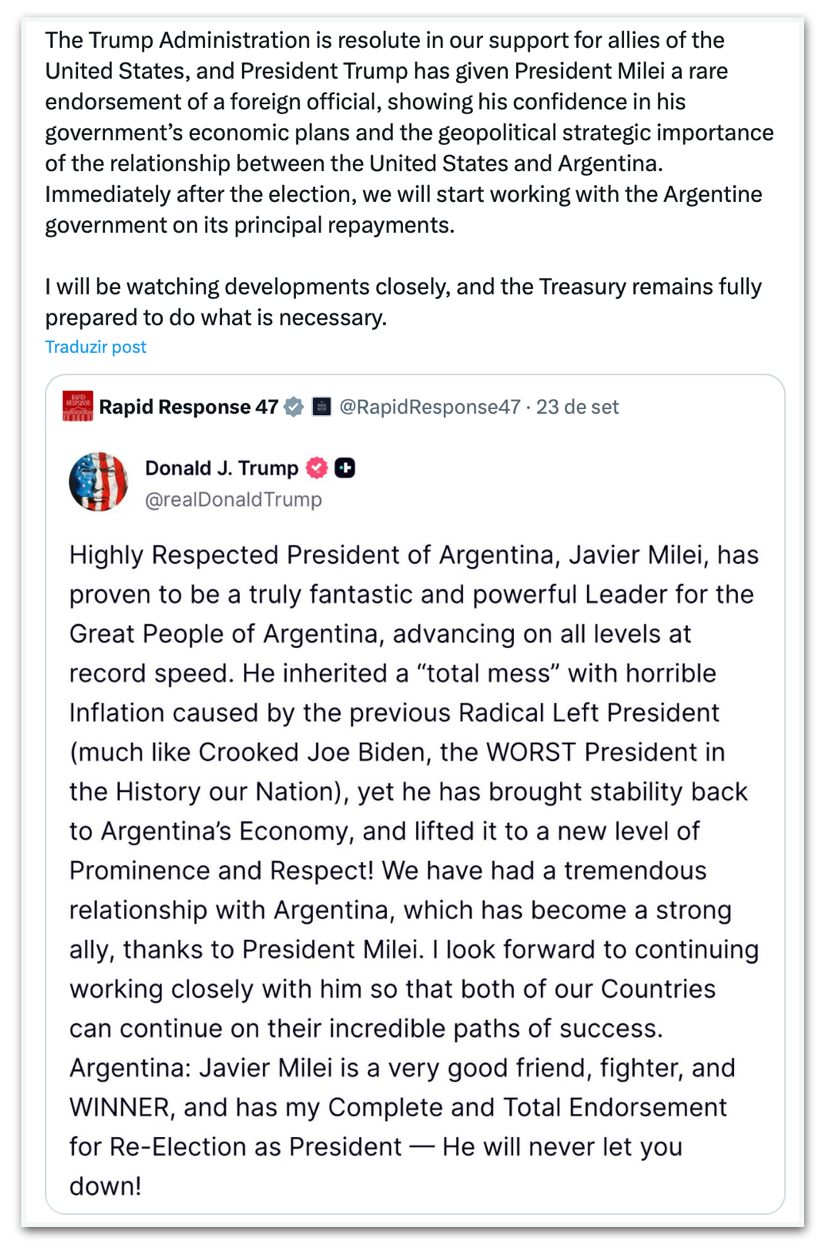The width and height of the screenshot is (826, 1246).
Task: Click the @RapidResponse47 handle
Action: tap(431, 407)
